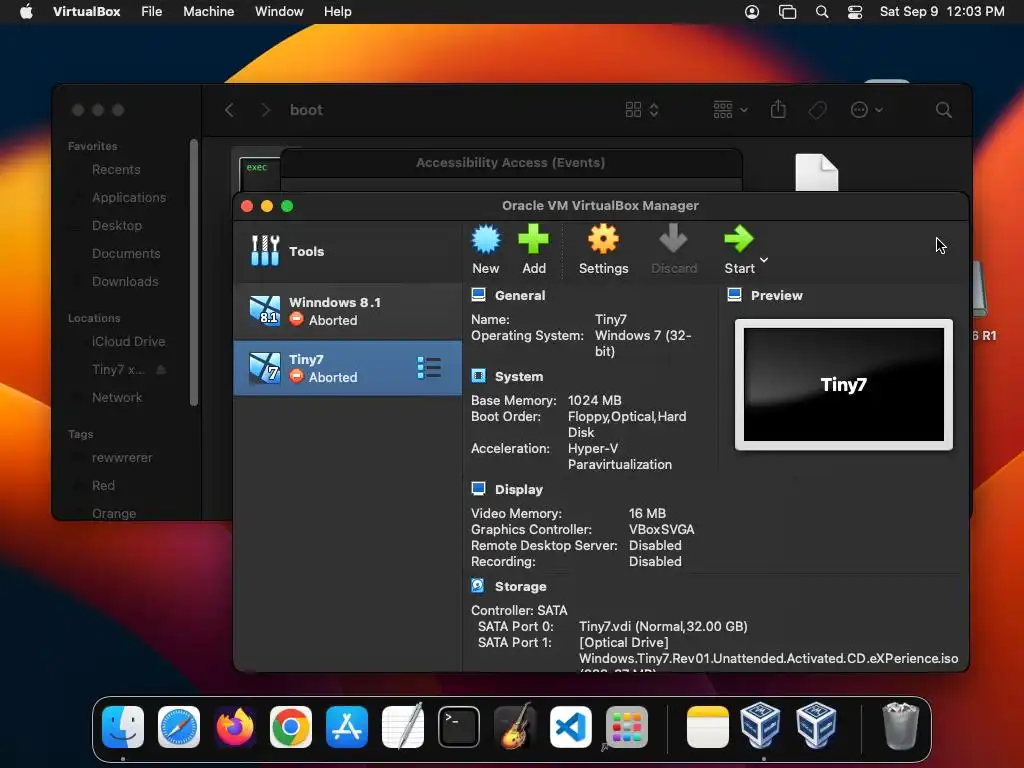This screenshot has height=768, width=1024.
Task: Open Spotlight search in menu bar
Action: [x=822, y=12]
